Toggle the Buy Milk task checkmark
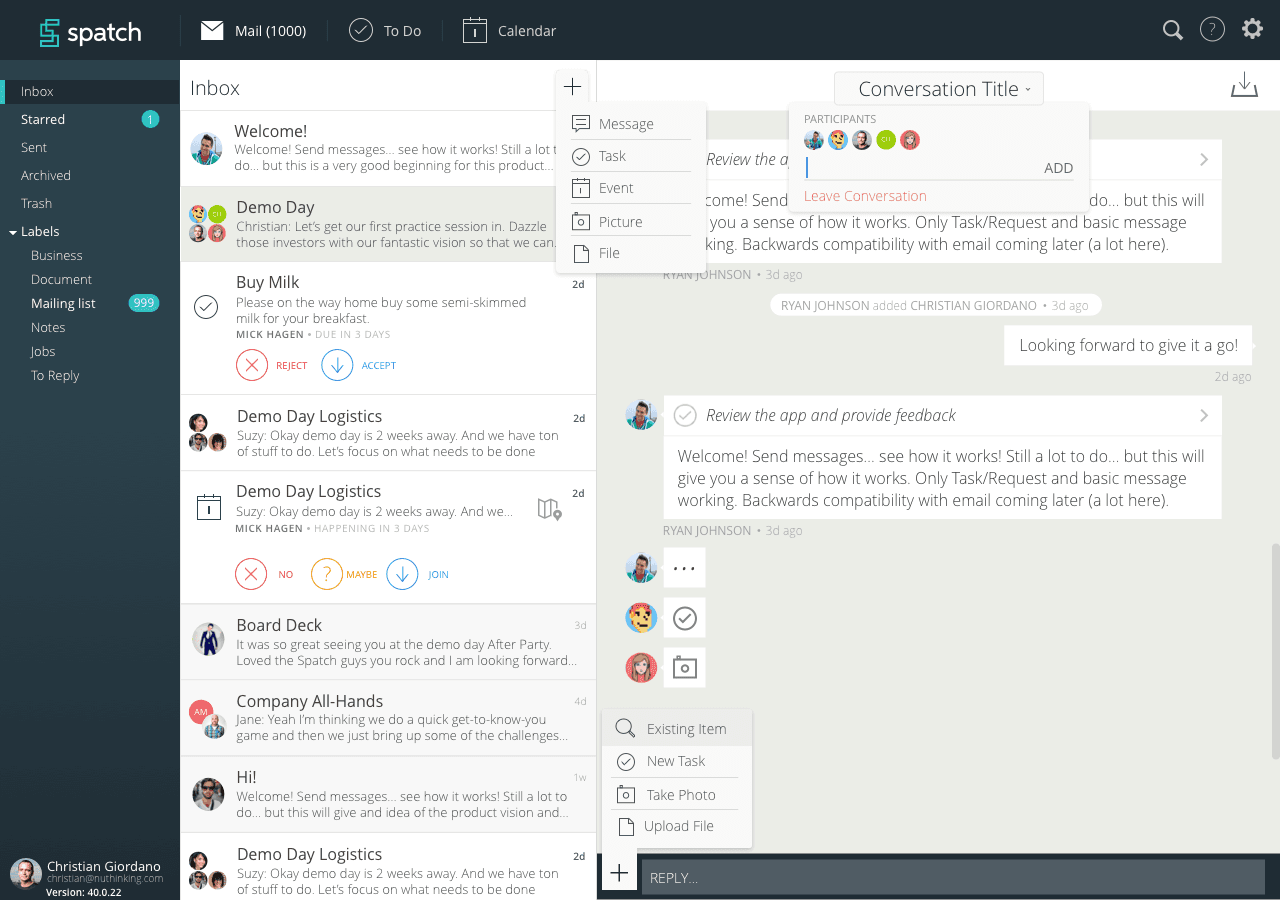 click(206, 306)
